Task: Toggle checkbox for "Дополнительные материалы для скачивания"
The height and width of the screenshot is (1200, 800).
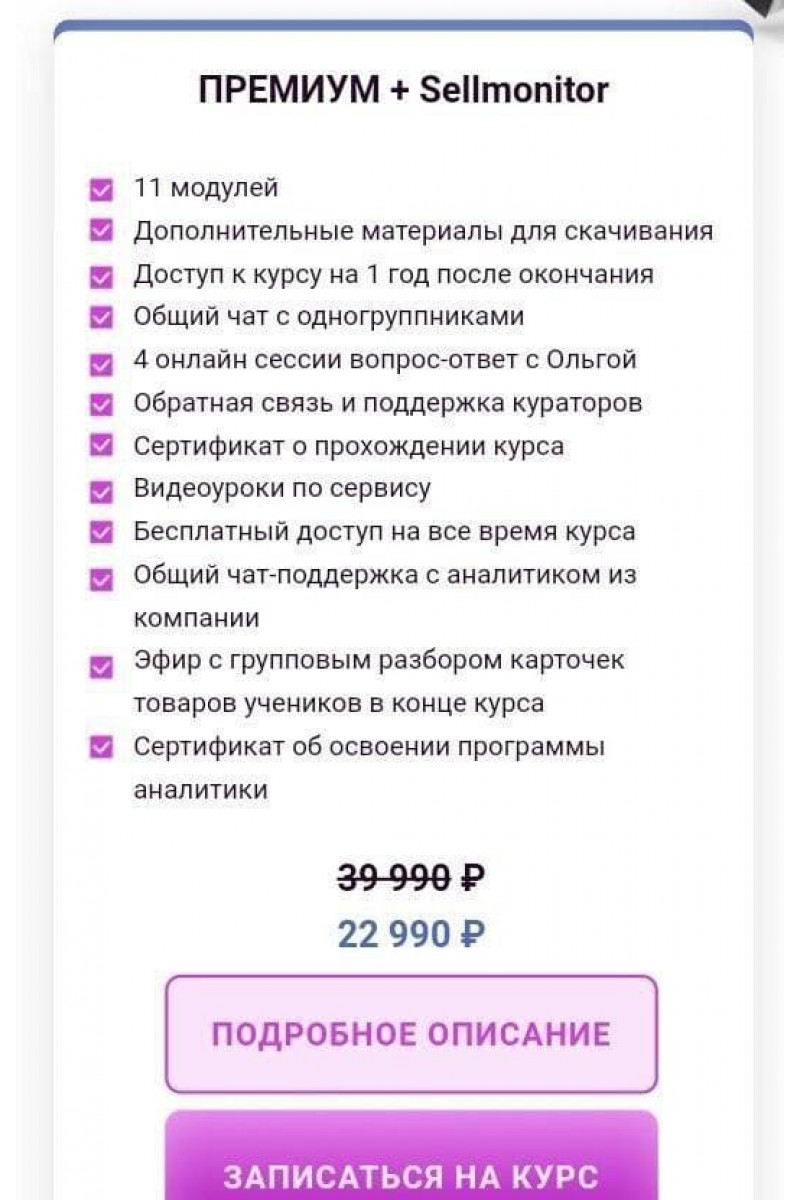Action: [101, 232]
